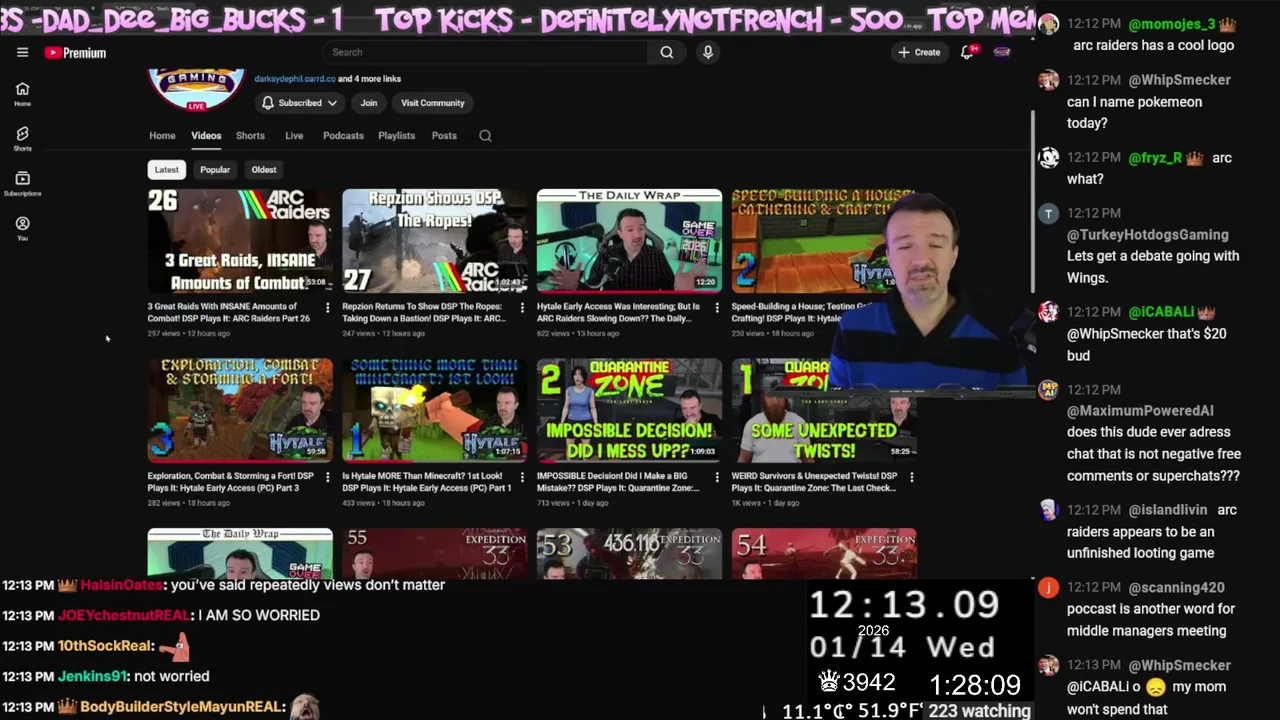
Task: Open the Expedition 33 part 55 thumbnail
Action: [x=435, y=553]
